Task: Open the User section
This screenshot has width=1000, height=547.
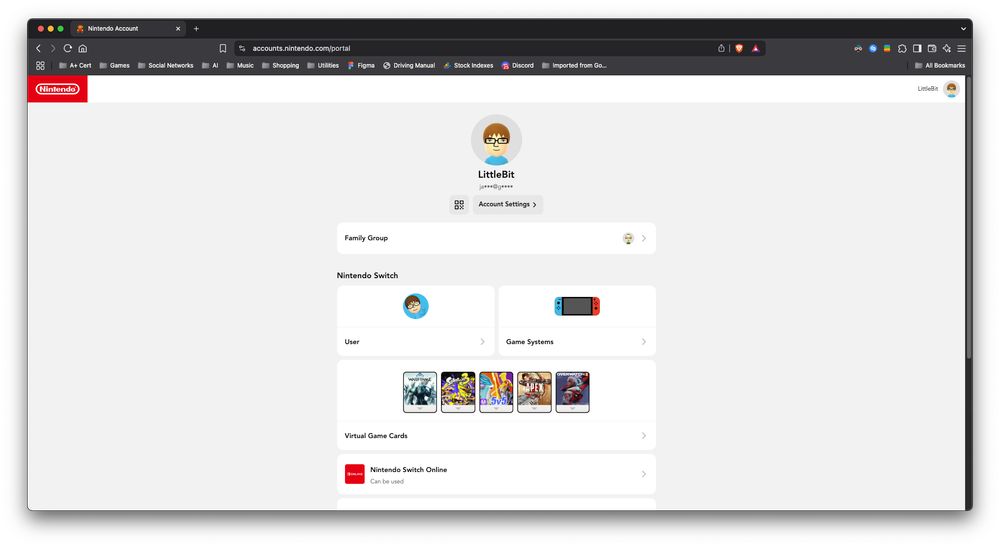Action: click(416, 321)
